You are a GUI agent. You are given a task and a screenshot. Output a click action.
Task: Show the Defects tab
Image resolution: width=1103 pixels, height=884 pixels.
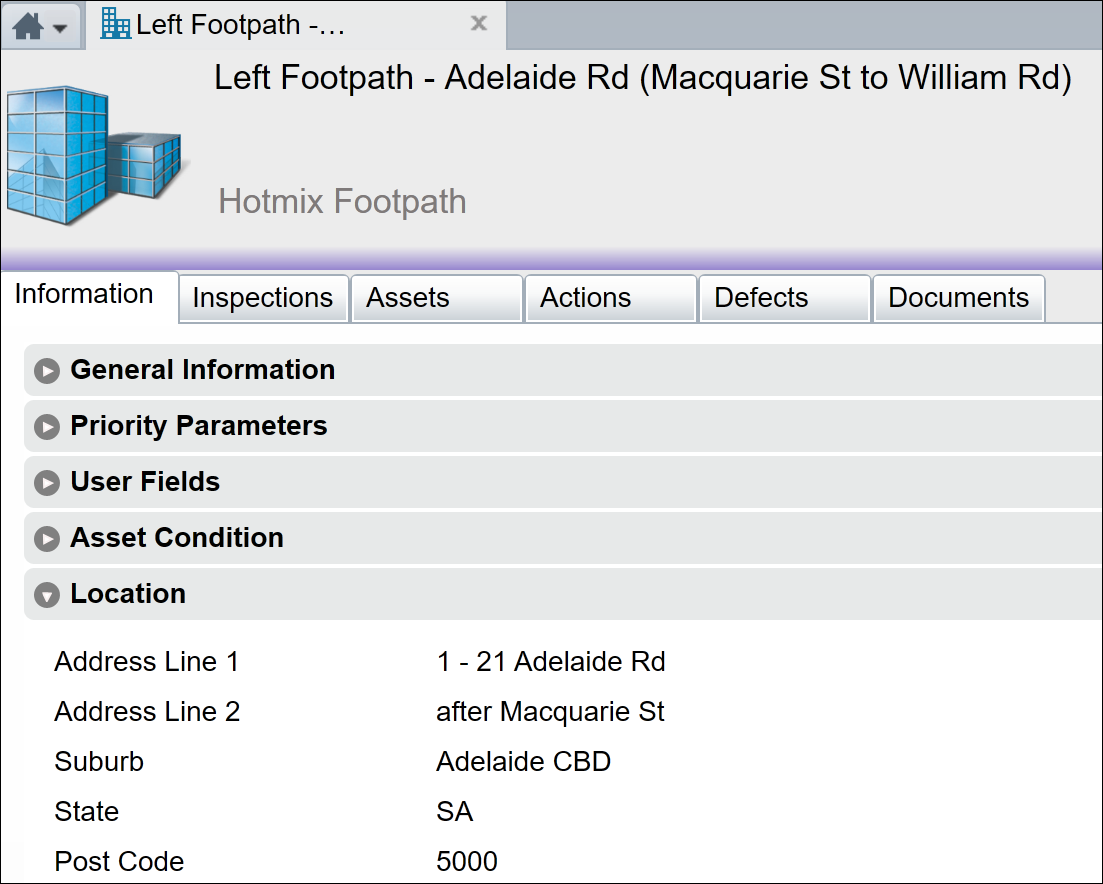click(761, 298)
